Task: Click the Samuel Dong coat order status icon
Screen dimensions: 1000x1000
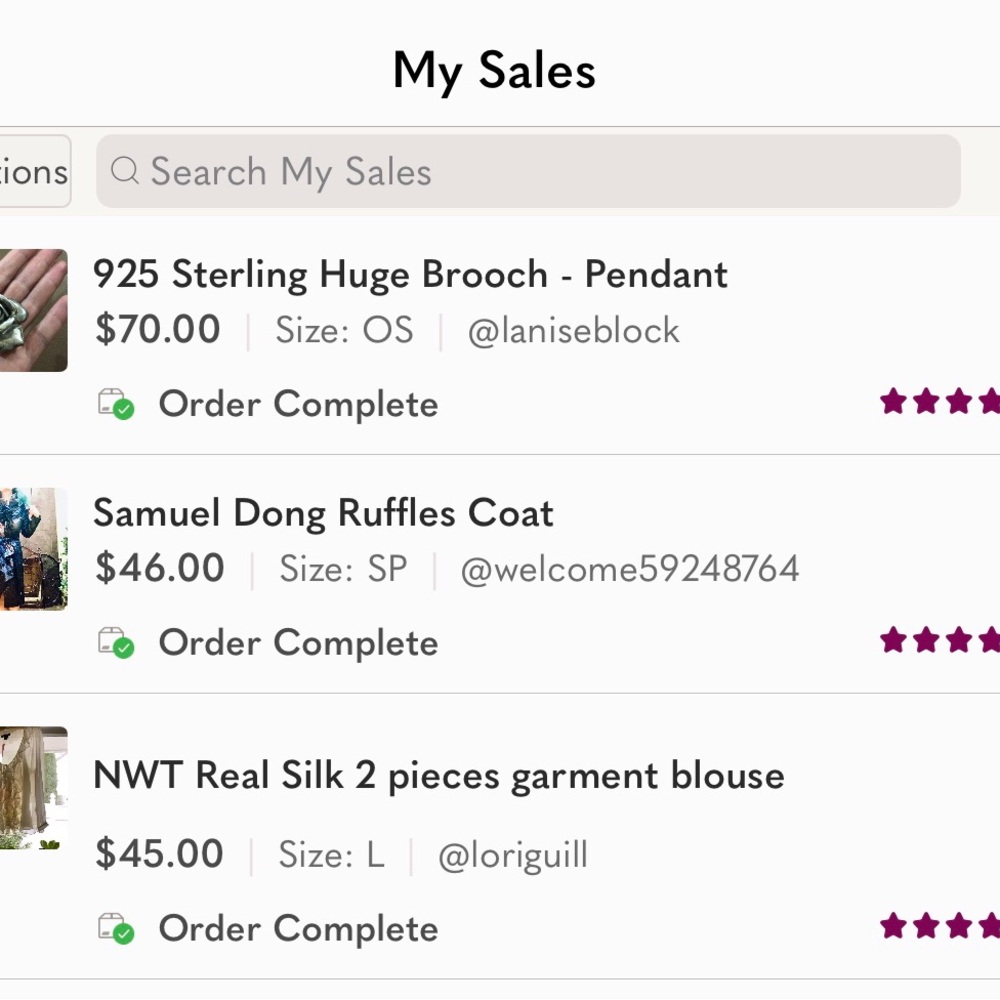Action: point(115,642)
